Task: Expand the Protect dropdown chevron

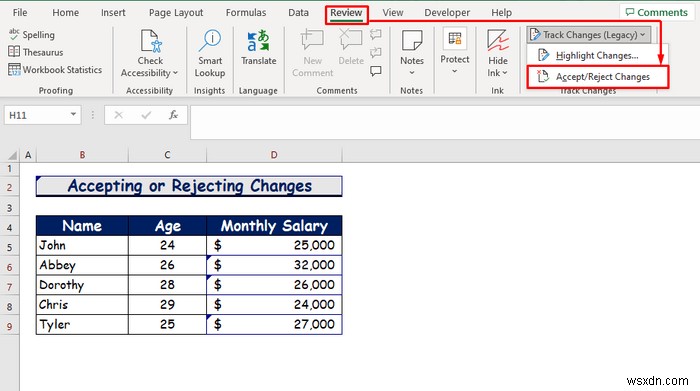Action: click(454, 71)
